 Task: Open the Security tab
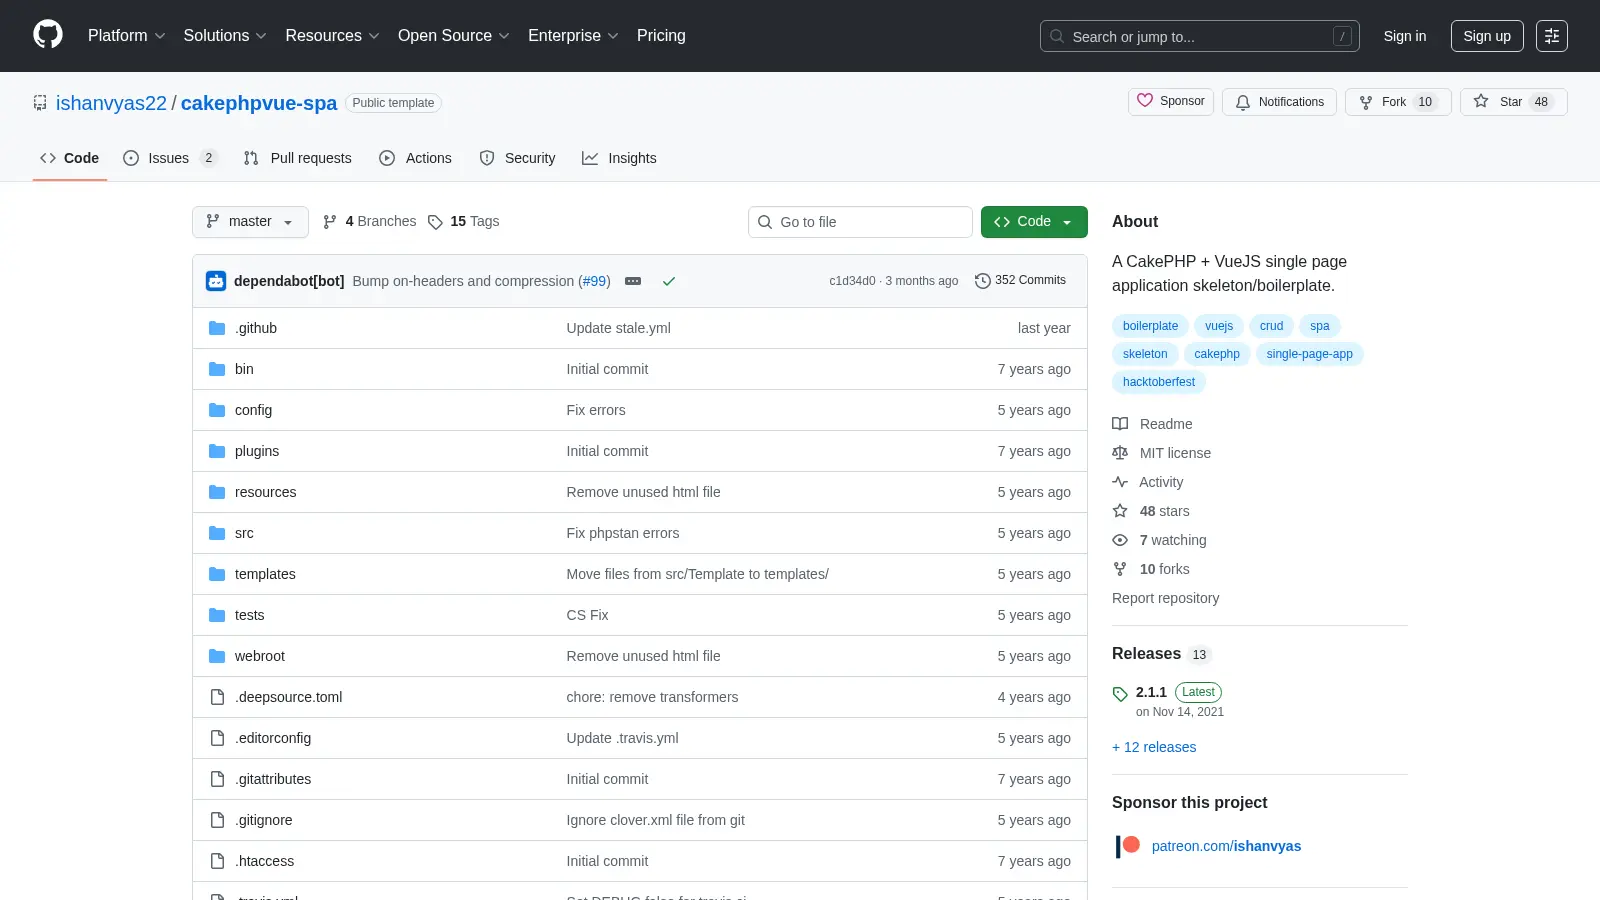pos(517,158)
